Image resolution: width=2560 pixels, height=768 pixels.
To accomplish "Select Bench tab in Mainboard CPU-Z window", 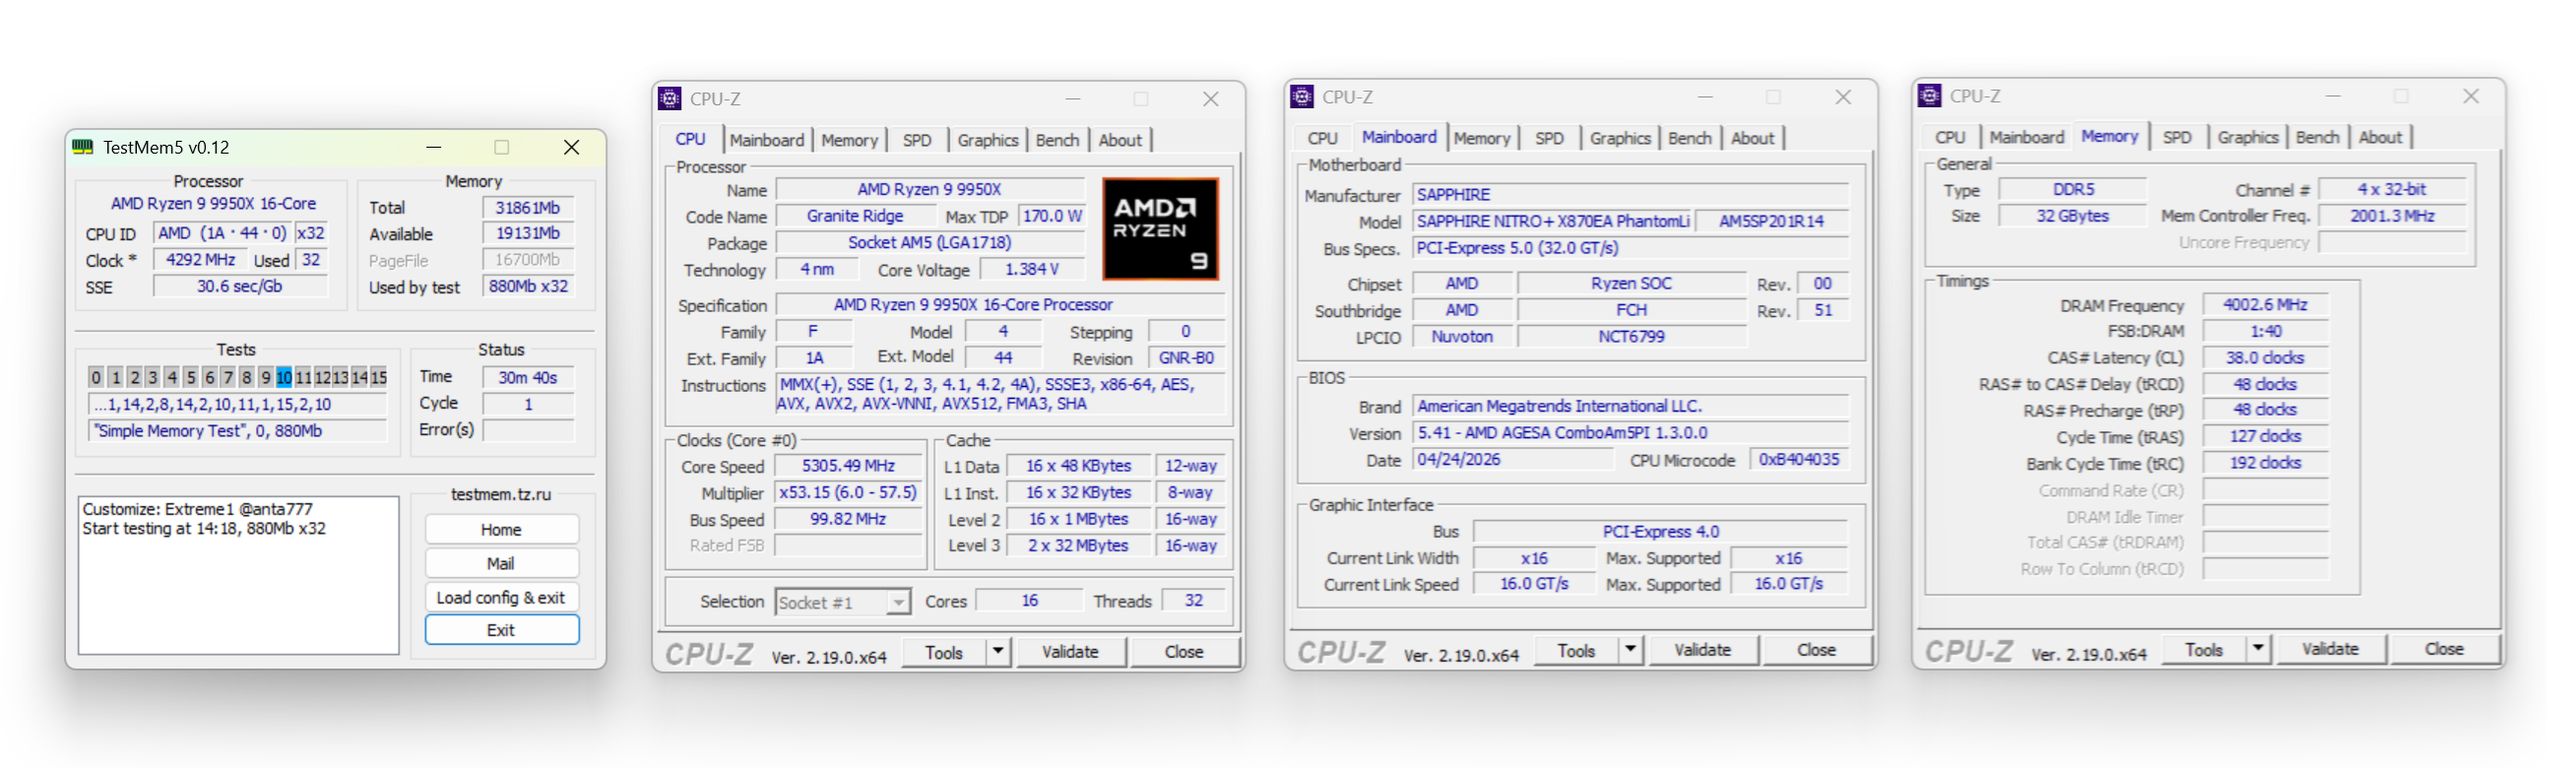I will (x=1690, y=138).
